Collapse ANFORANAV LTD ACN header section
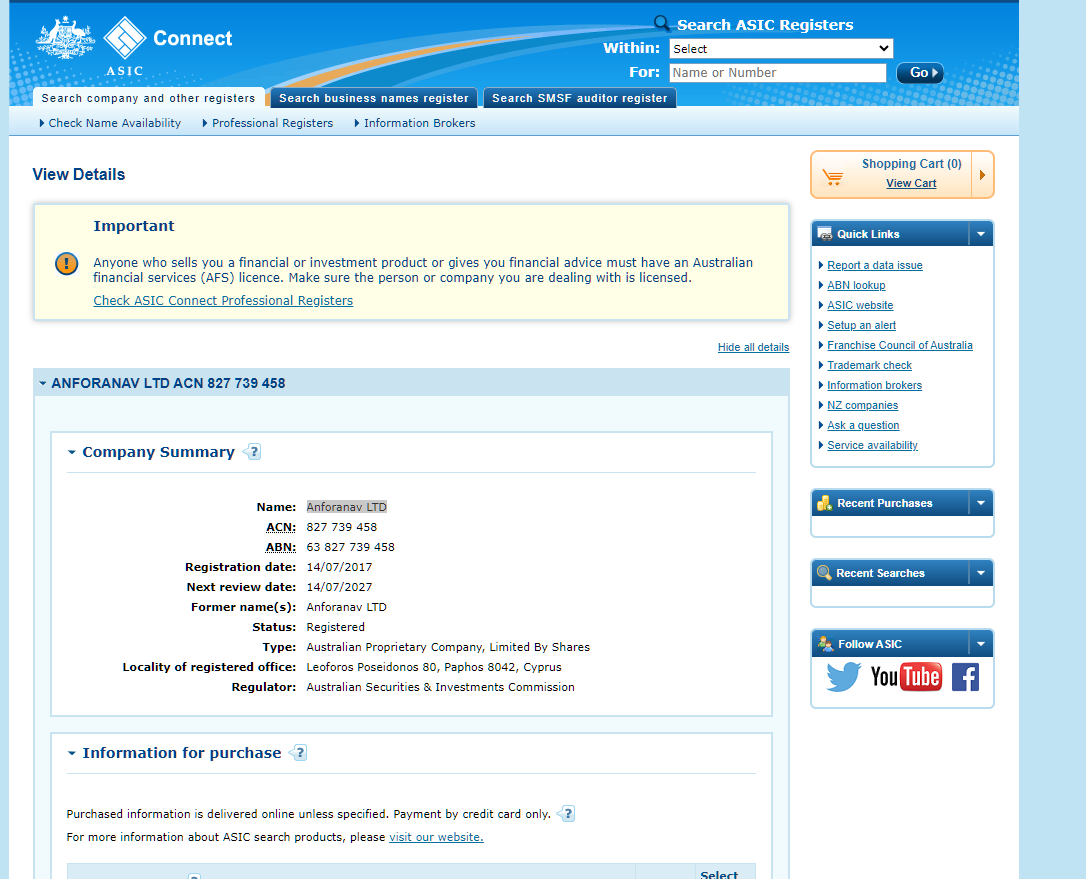Screen dimensions: 1086x879 pos(43,383)
